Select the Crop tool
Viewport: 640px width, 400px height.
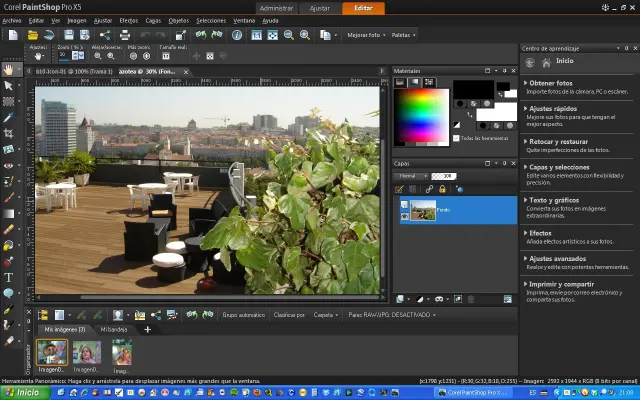pyautogui.click(x=9, y=133)
